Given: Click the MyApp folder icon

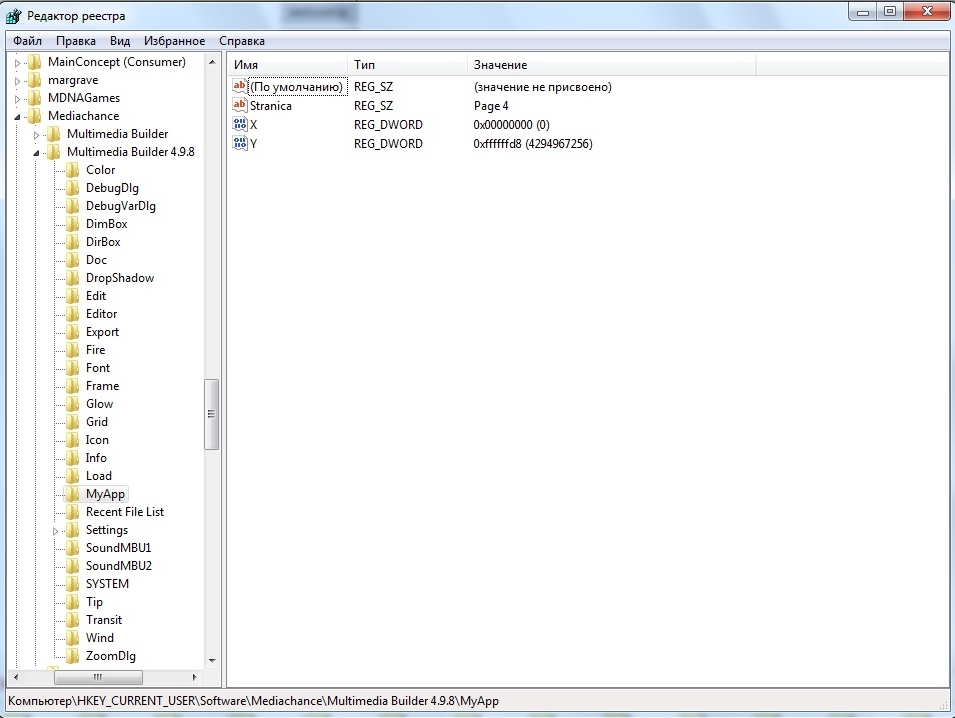Looking at the screenshot, I should tap(72, 493).
